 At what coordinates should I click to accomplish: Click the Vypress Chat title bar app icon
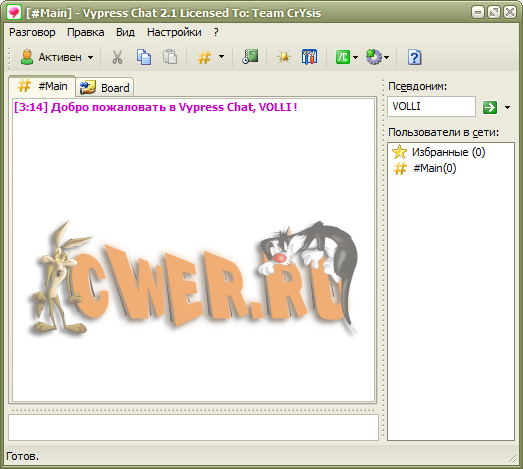click(x=14, y=13)
